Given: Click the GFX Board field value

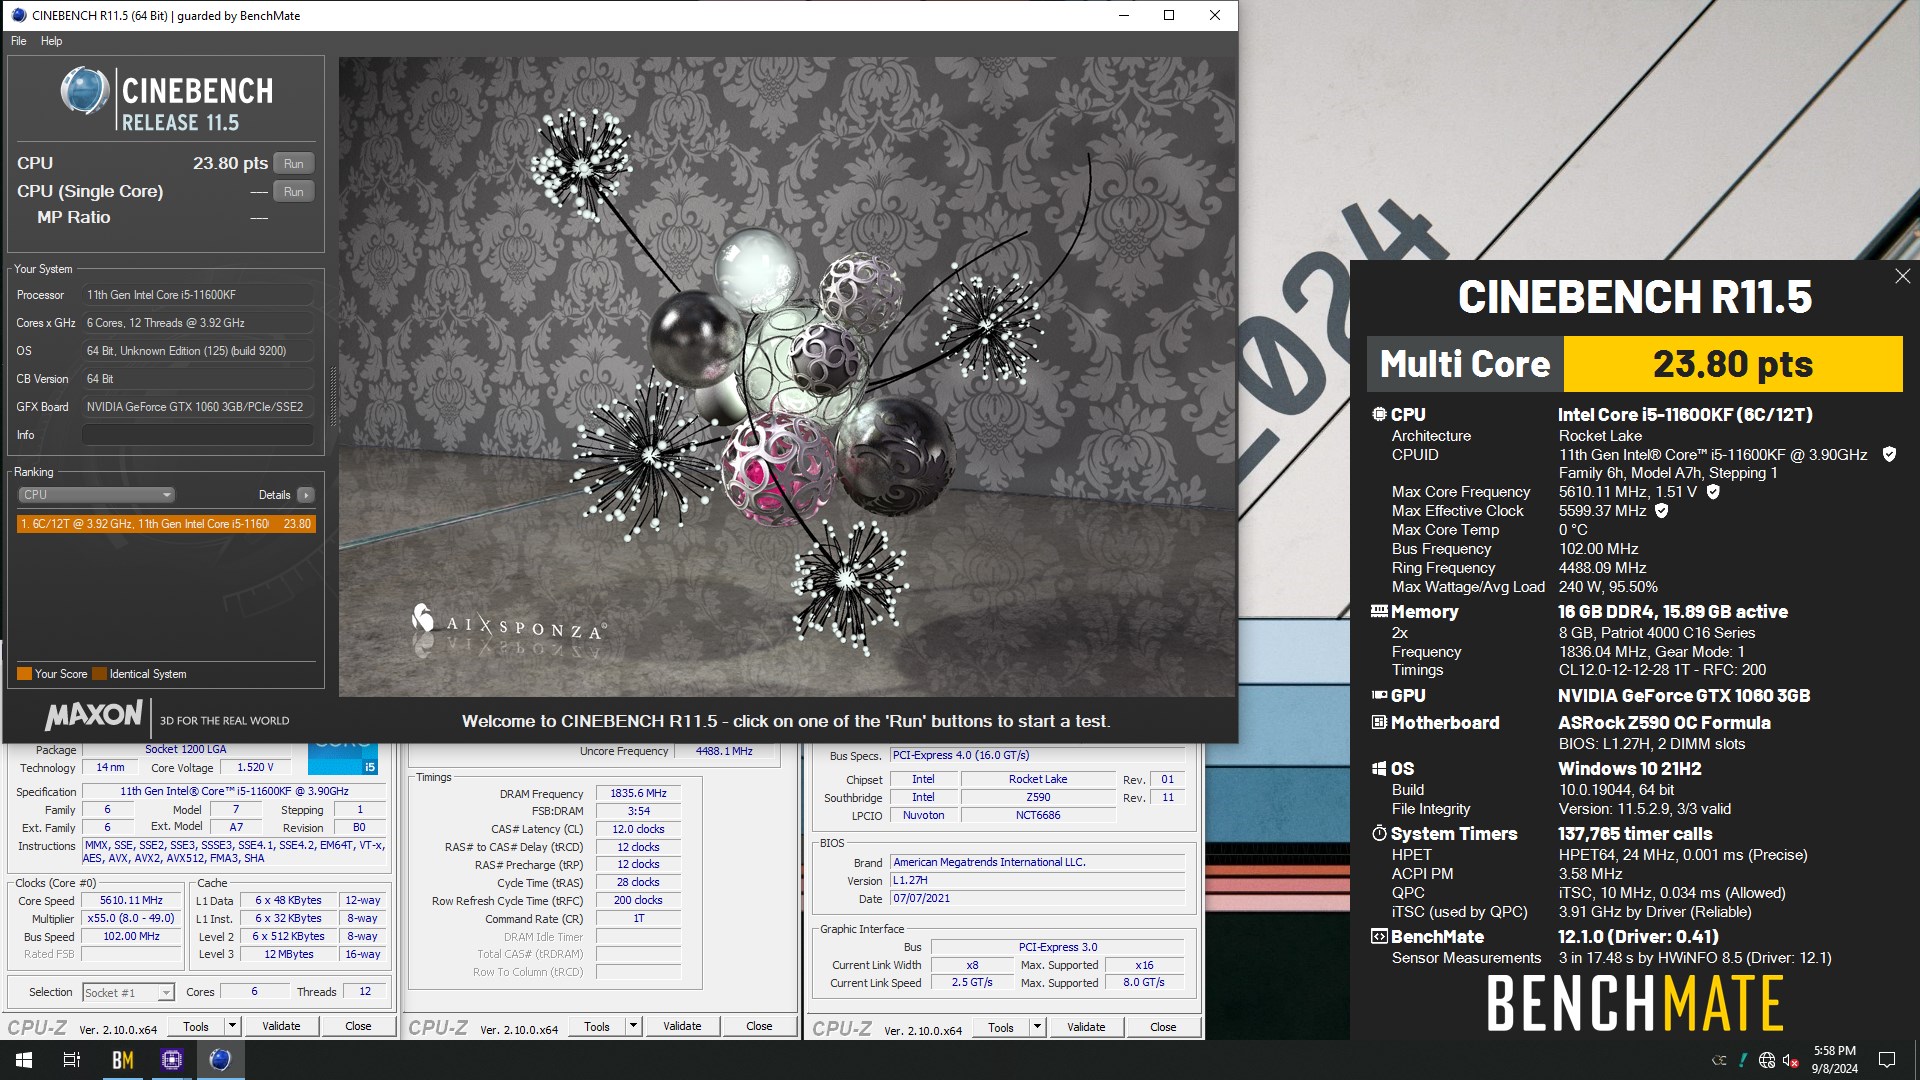Looking at the screenshot, I should [198, 407].
